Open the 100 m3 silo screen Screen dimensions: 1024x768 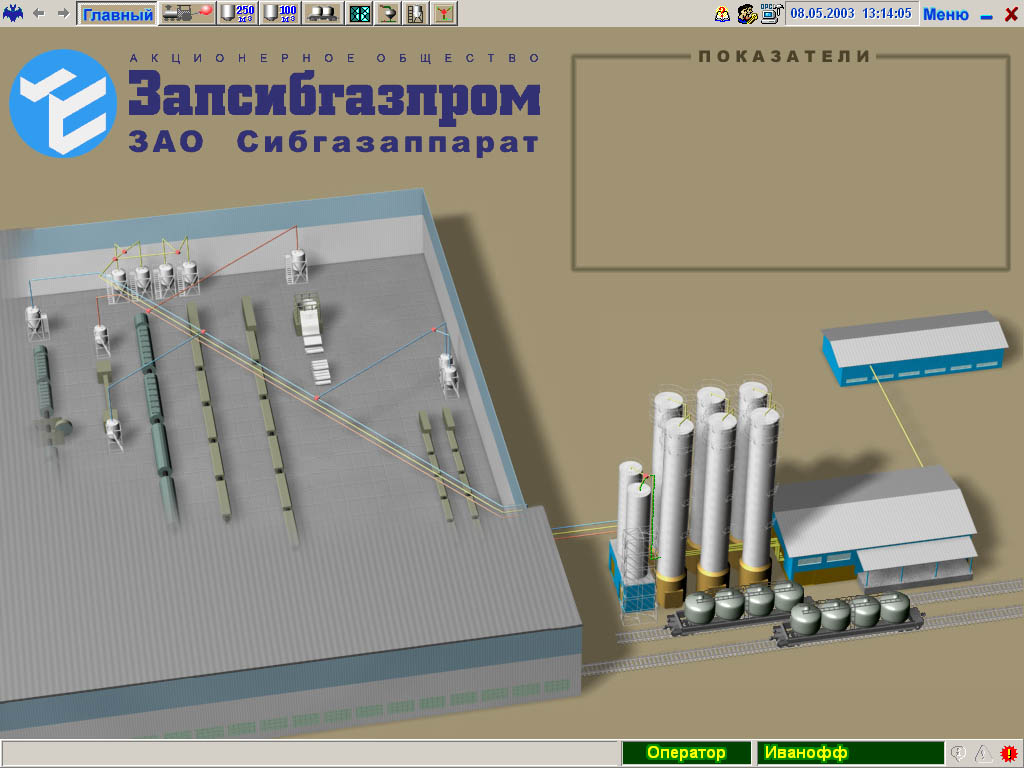point(280,13)
